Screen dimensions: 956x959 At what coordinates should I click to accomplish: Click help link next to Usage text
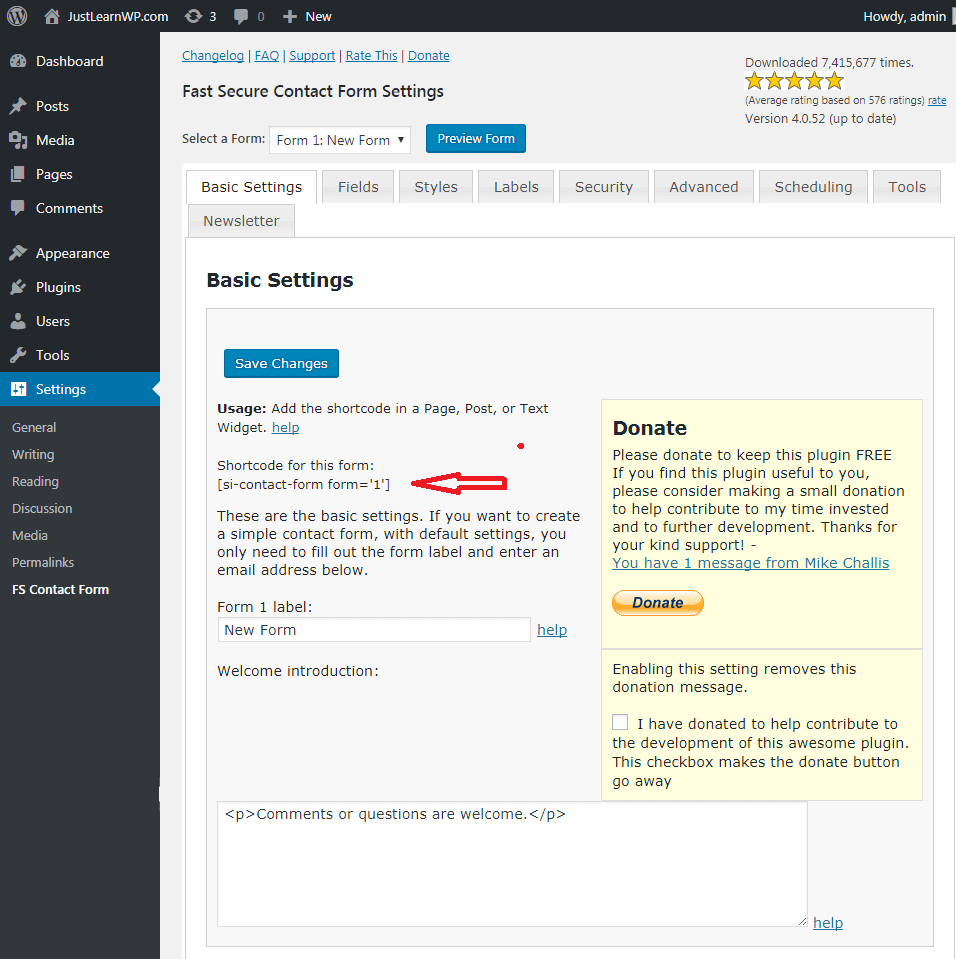coord(286,428)
